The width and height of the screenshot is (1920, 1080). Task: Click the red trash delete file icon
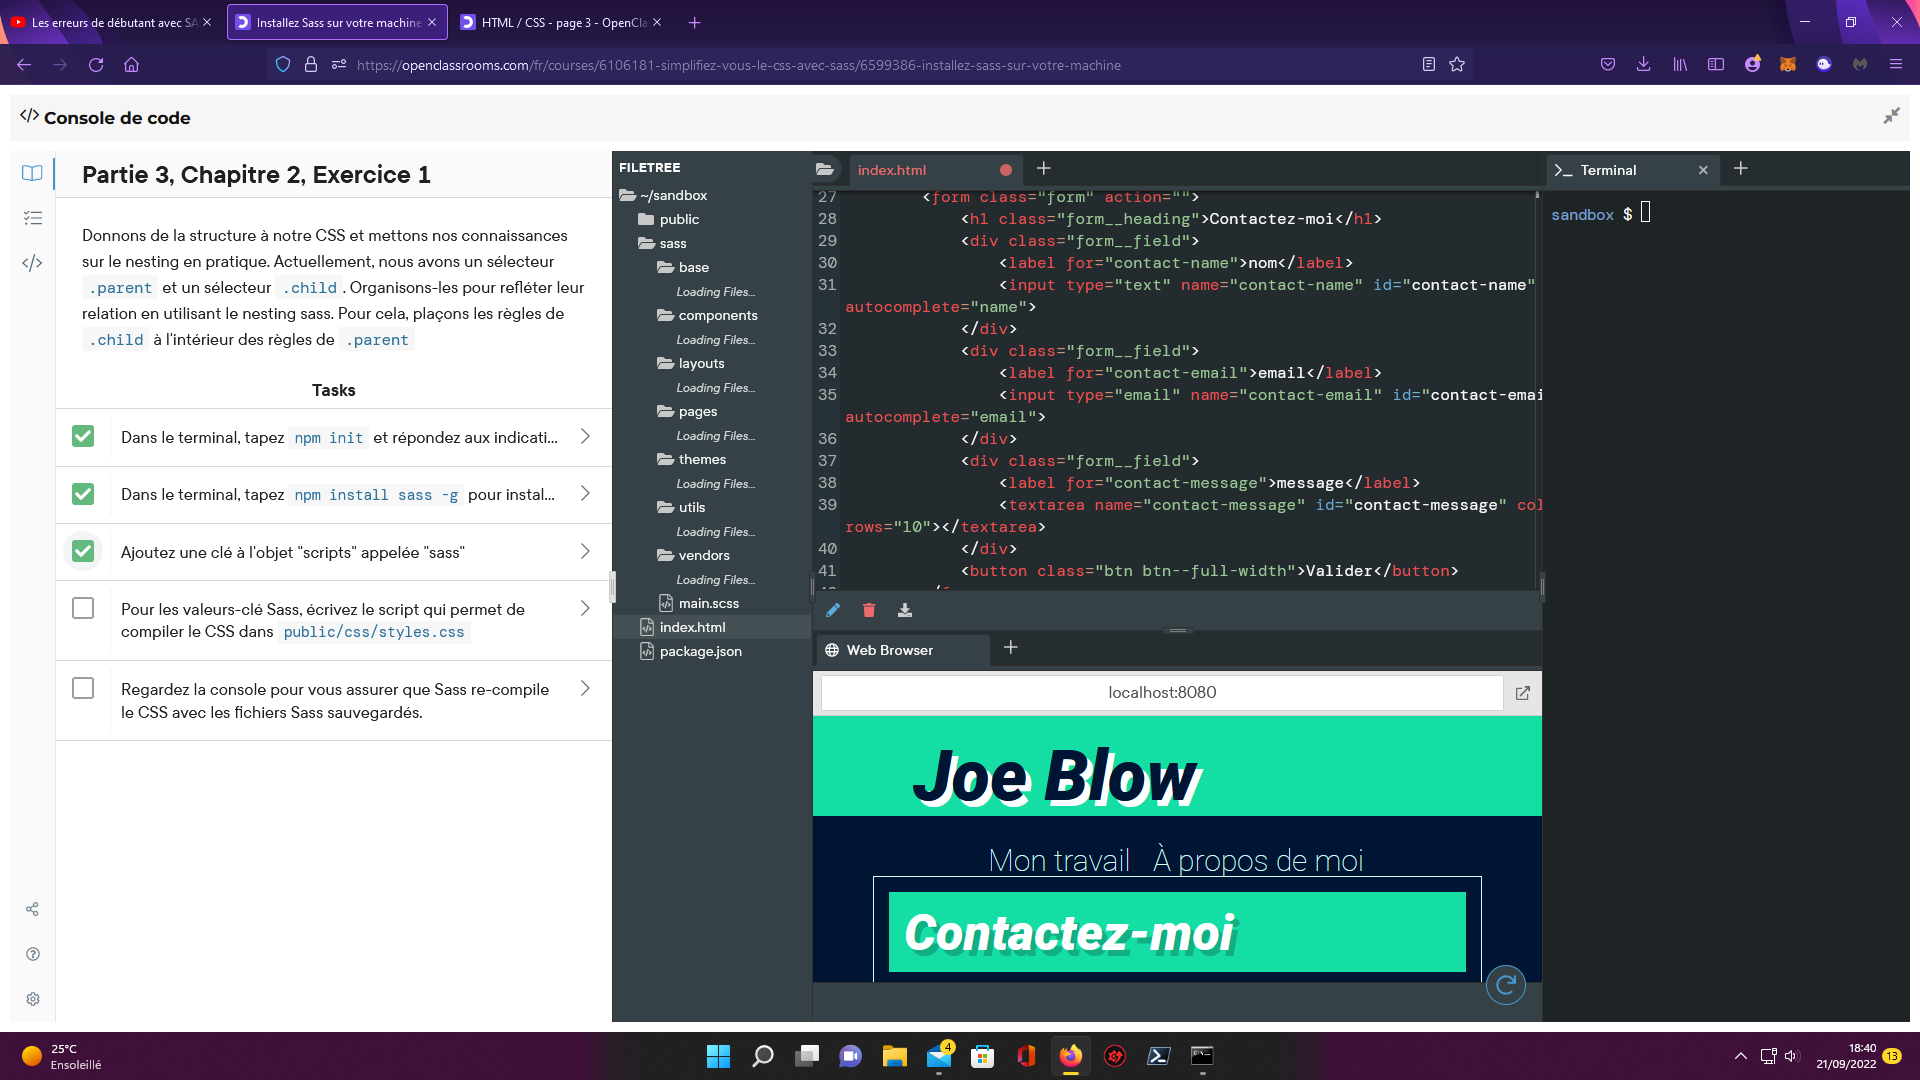click(868, 610)
